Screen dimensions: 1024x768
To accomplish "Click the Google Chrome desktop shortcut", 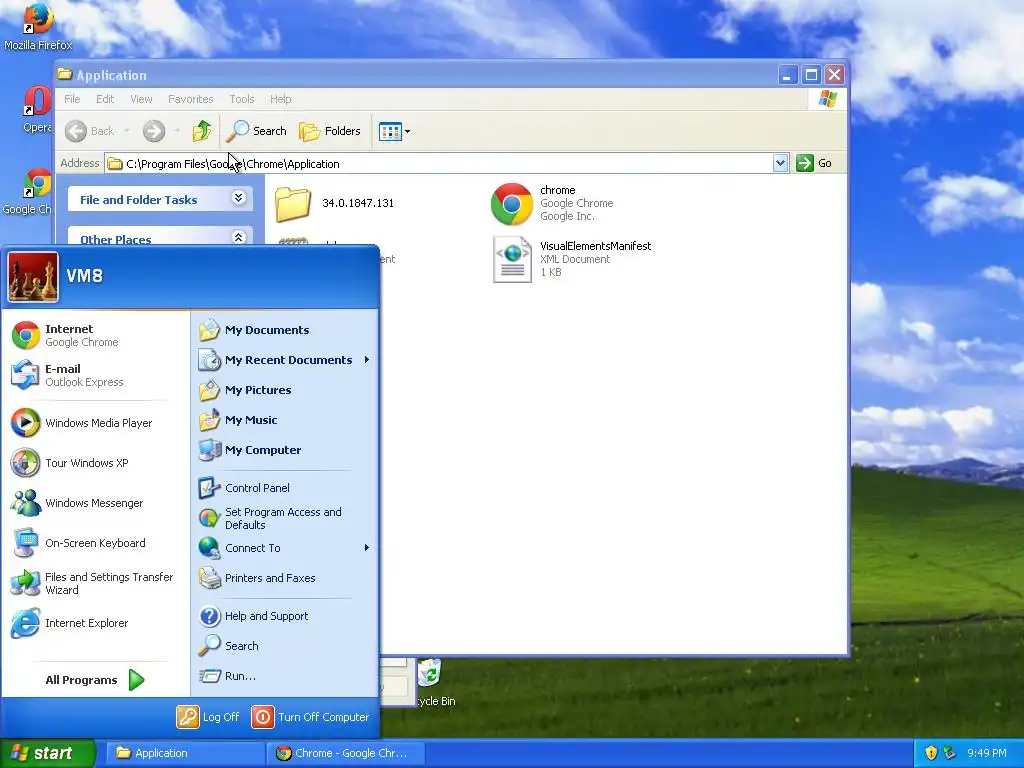I will 27,192.
